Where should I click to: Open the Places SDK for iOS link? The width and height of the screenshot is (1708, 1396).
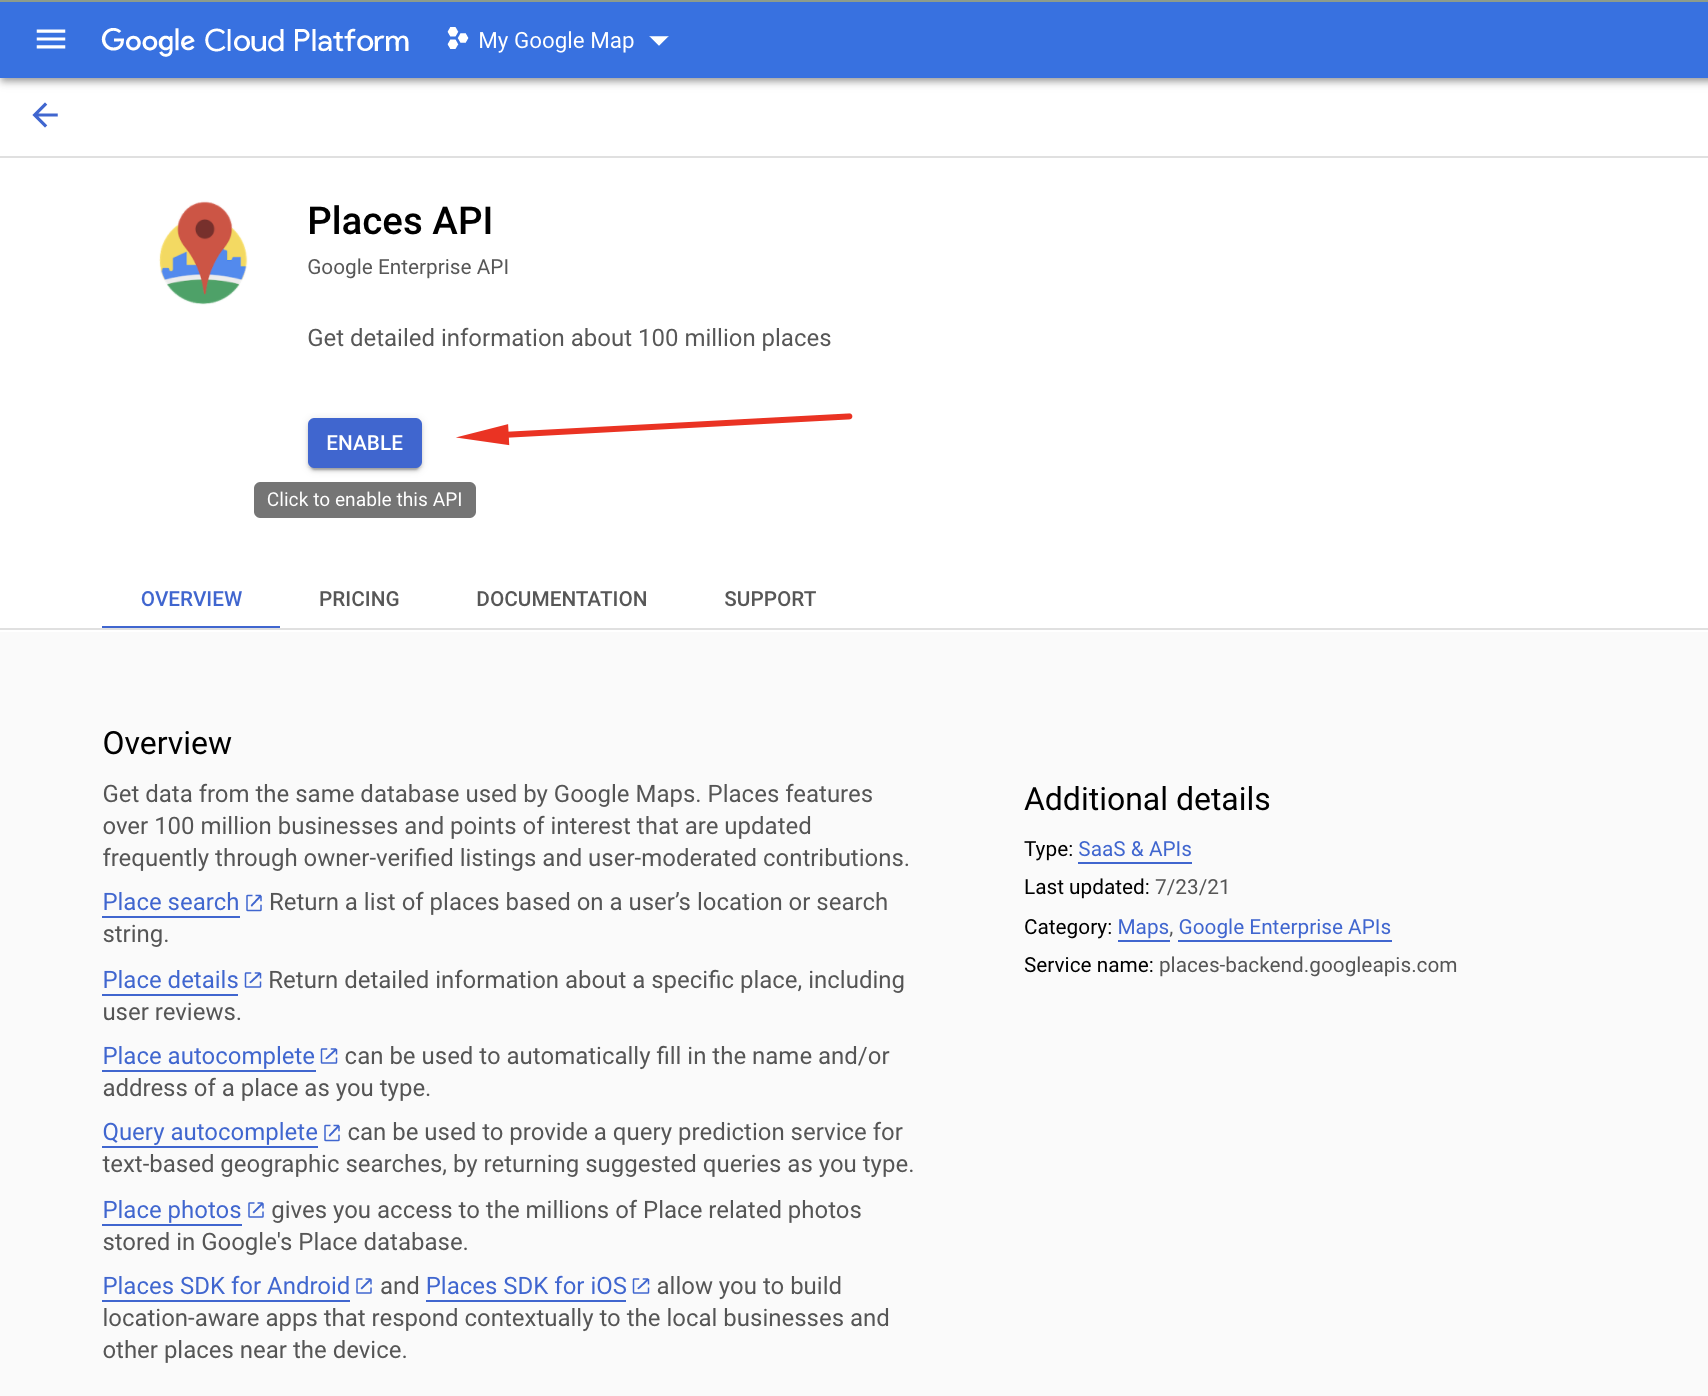click(526, 1286)
